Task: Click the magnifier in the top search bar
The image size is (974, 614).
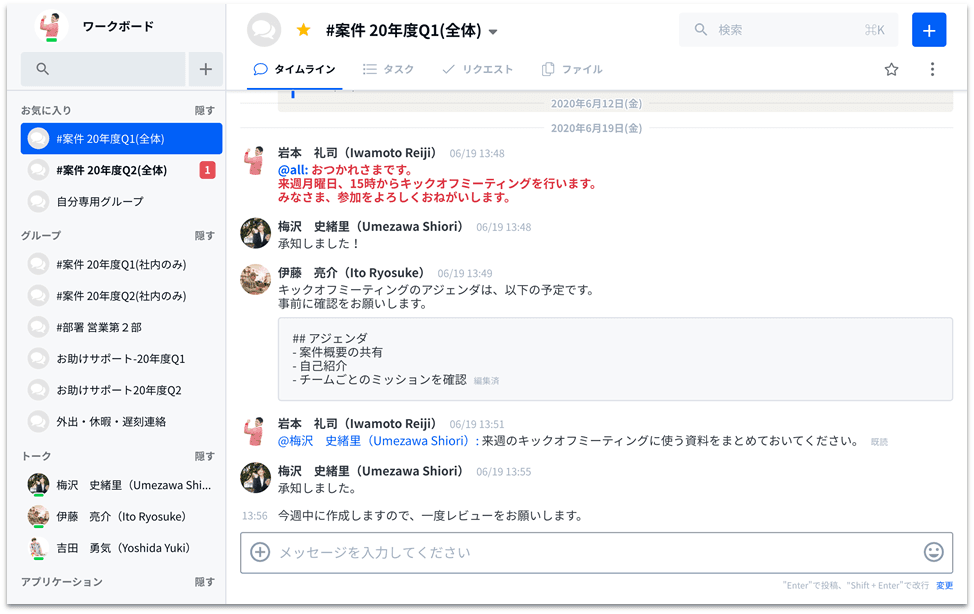Action: [x=700, y=29]
